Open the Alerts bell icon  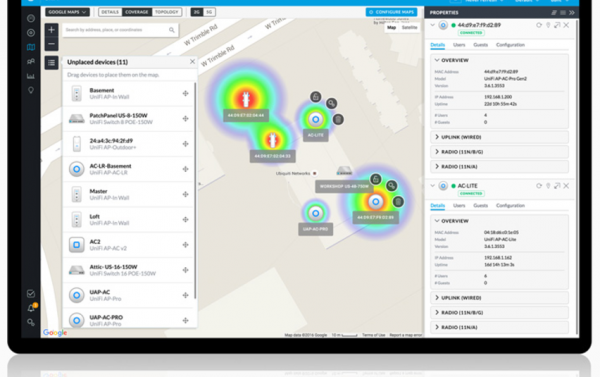point(31,308)
